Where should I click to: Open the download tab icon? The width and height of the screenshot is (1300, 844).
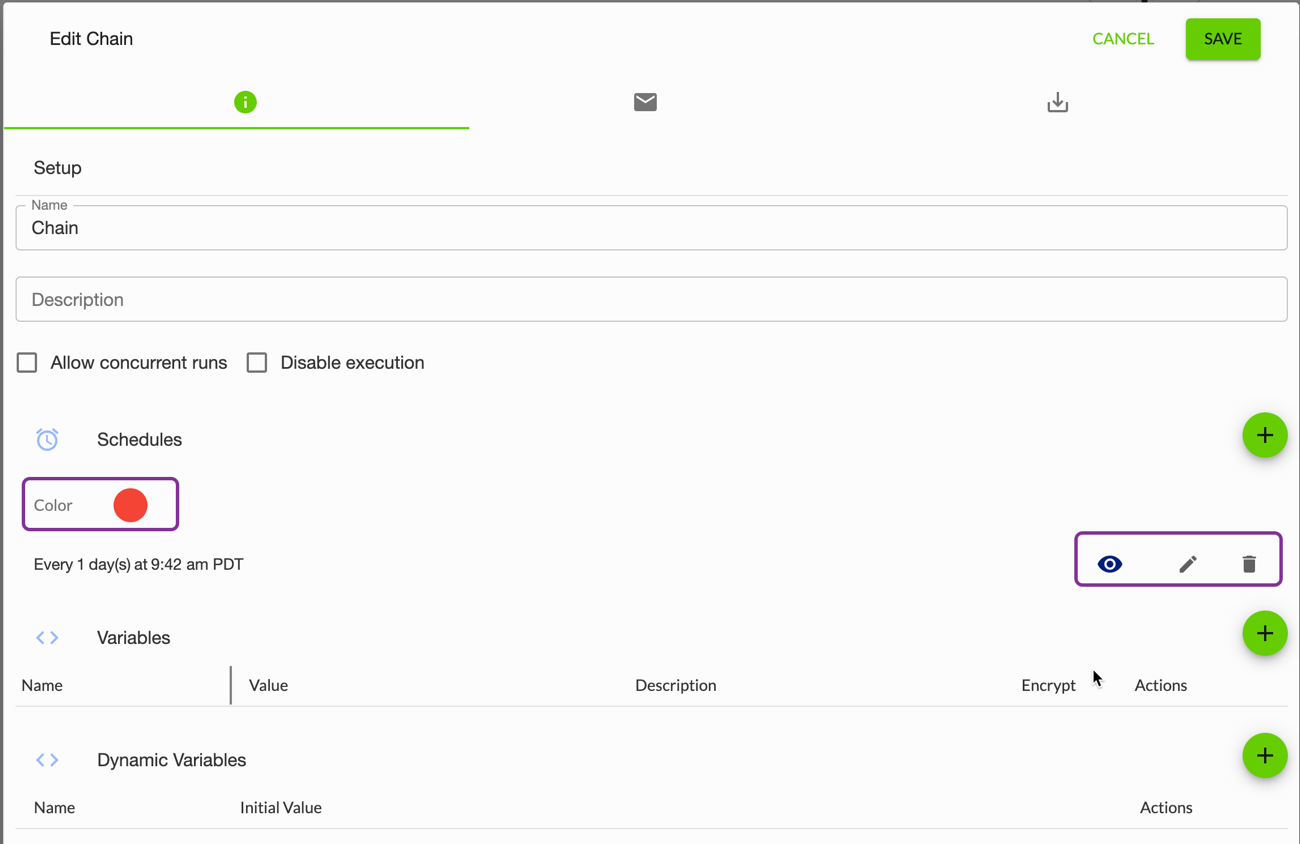point(1057,102)
